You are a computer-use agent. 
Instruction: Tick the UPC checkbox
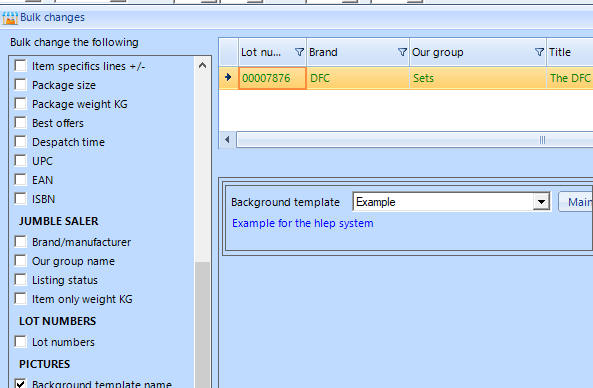click(20, 160)
